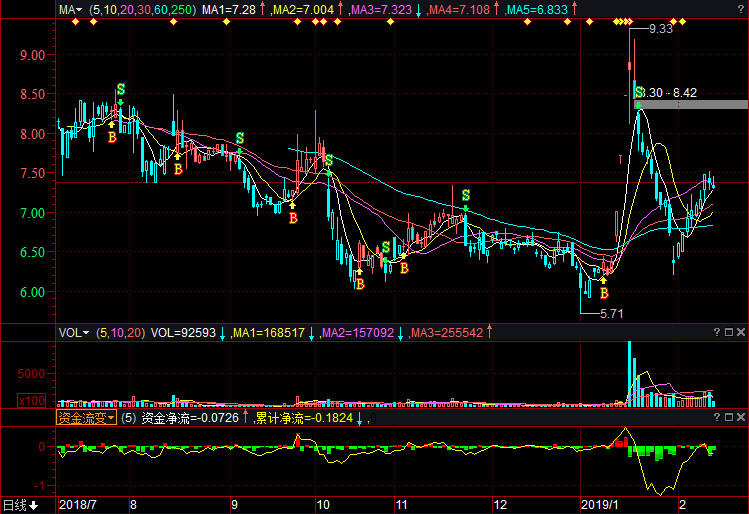Click the MA parameters (5,10,20,30,60,250)

coord(140,9)
